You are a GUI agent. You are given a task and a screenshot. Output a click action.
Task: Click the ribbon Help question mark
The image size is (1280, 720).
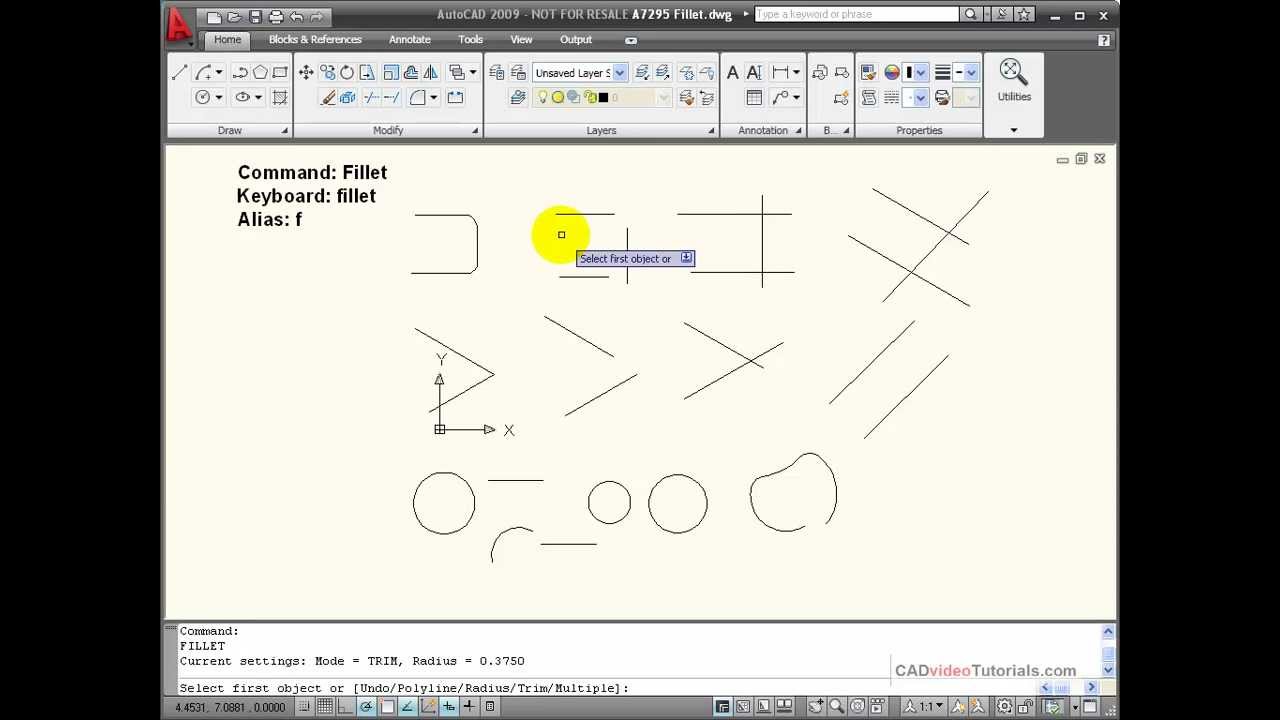1103,40
